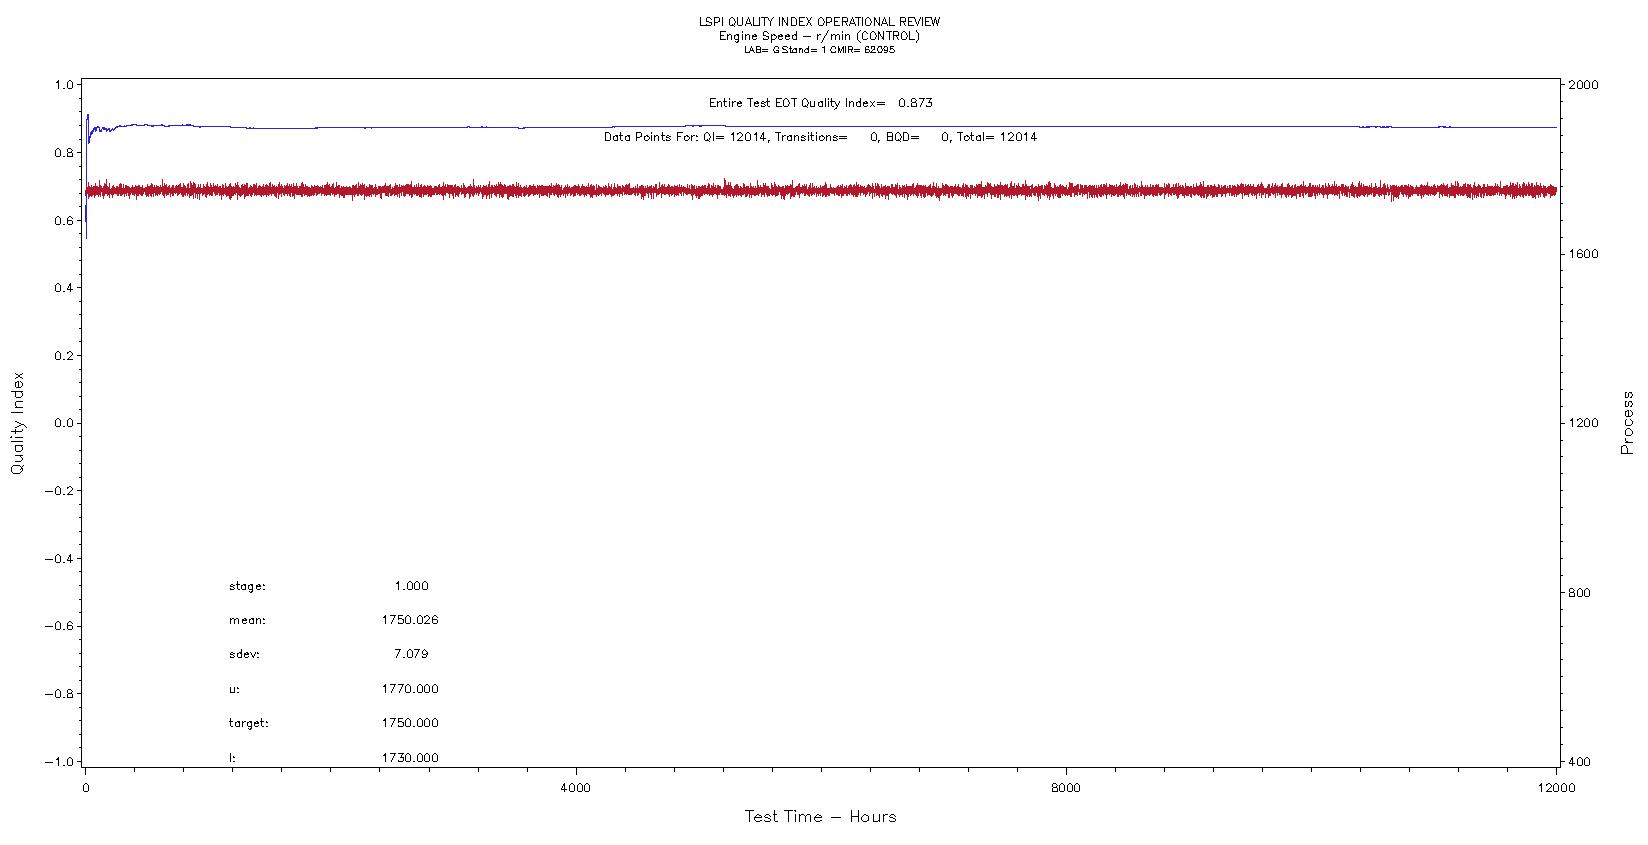Click the lower limit value '1730.000'
Screen dimensions: 1648x845
click(x=410, y=759)
